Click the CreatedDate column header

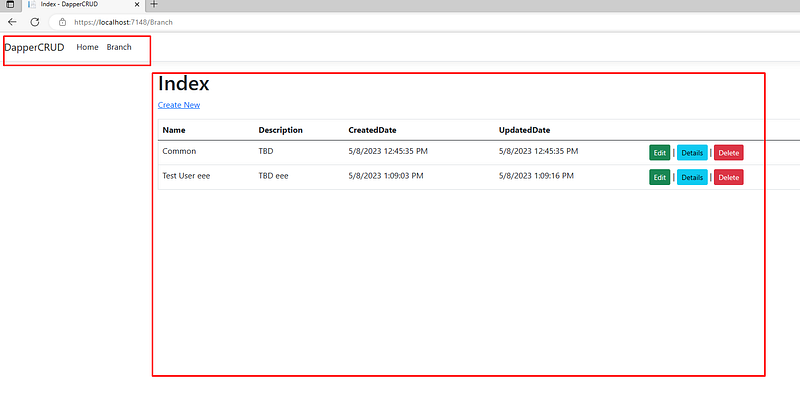click(x=372, y=130)
